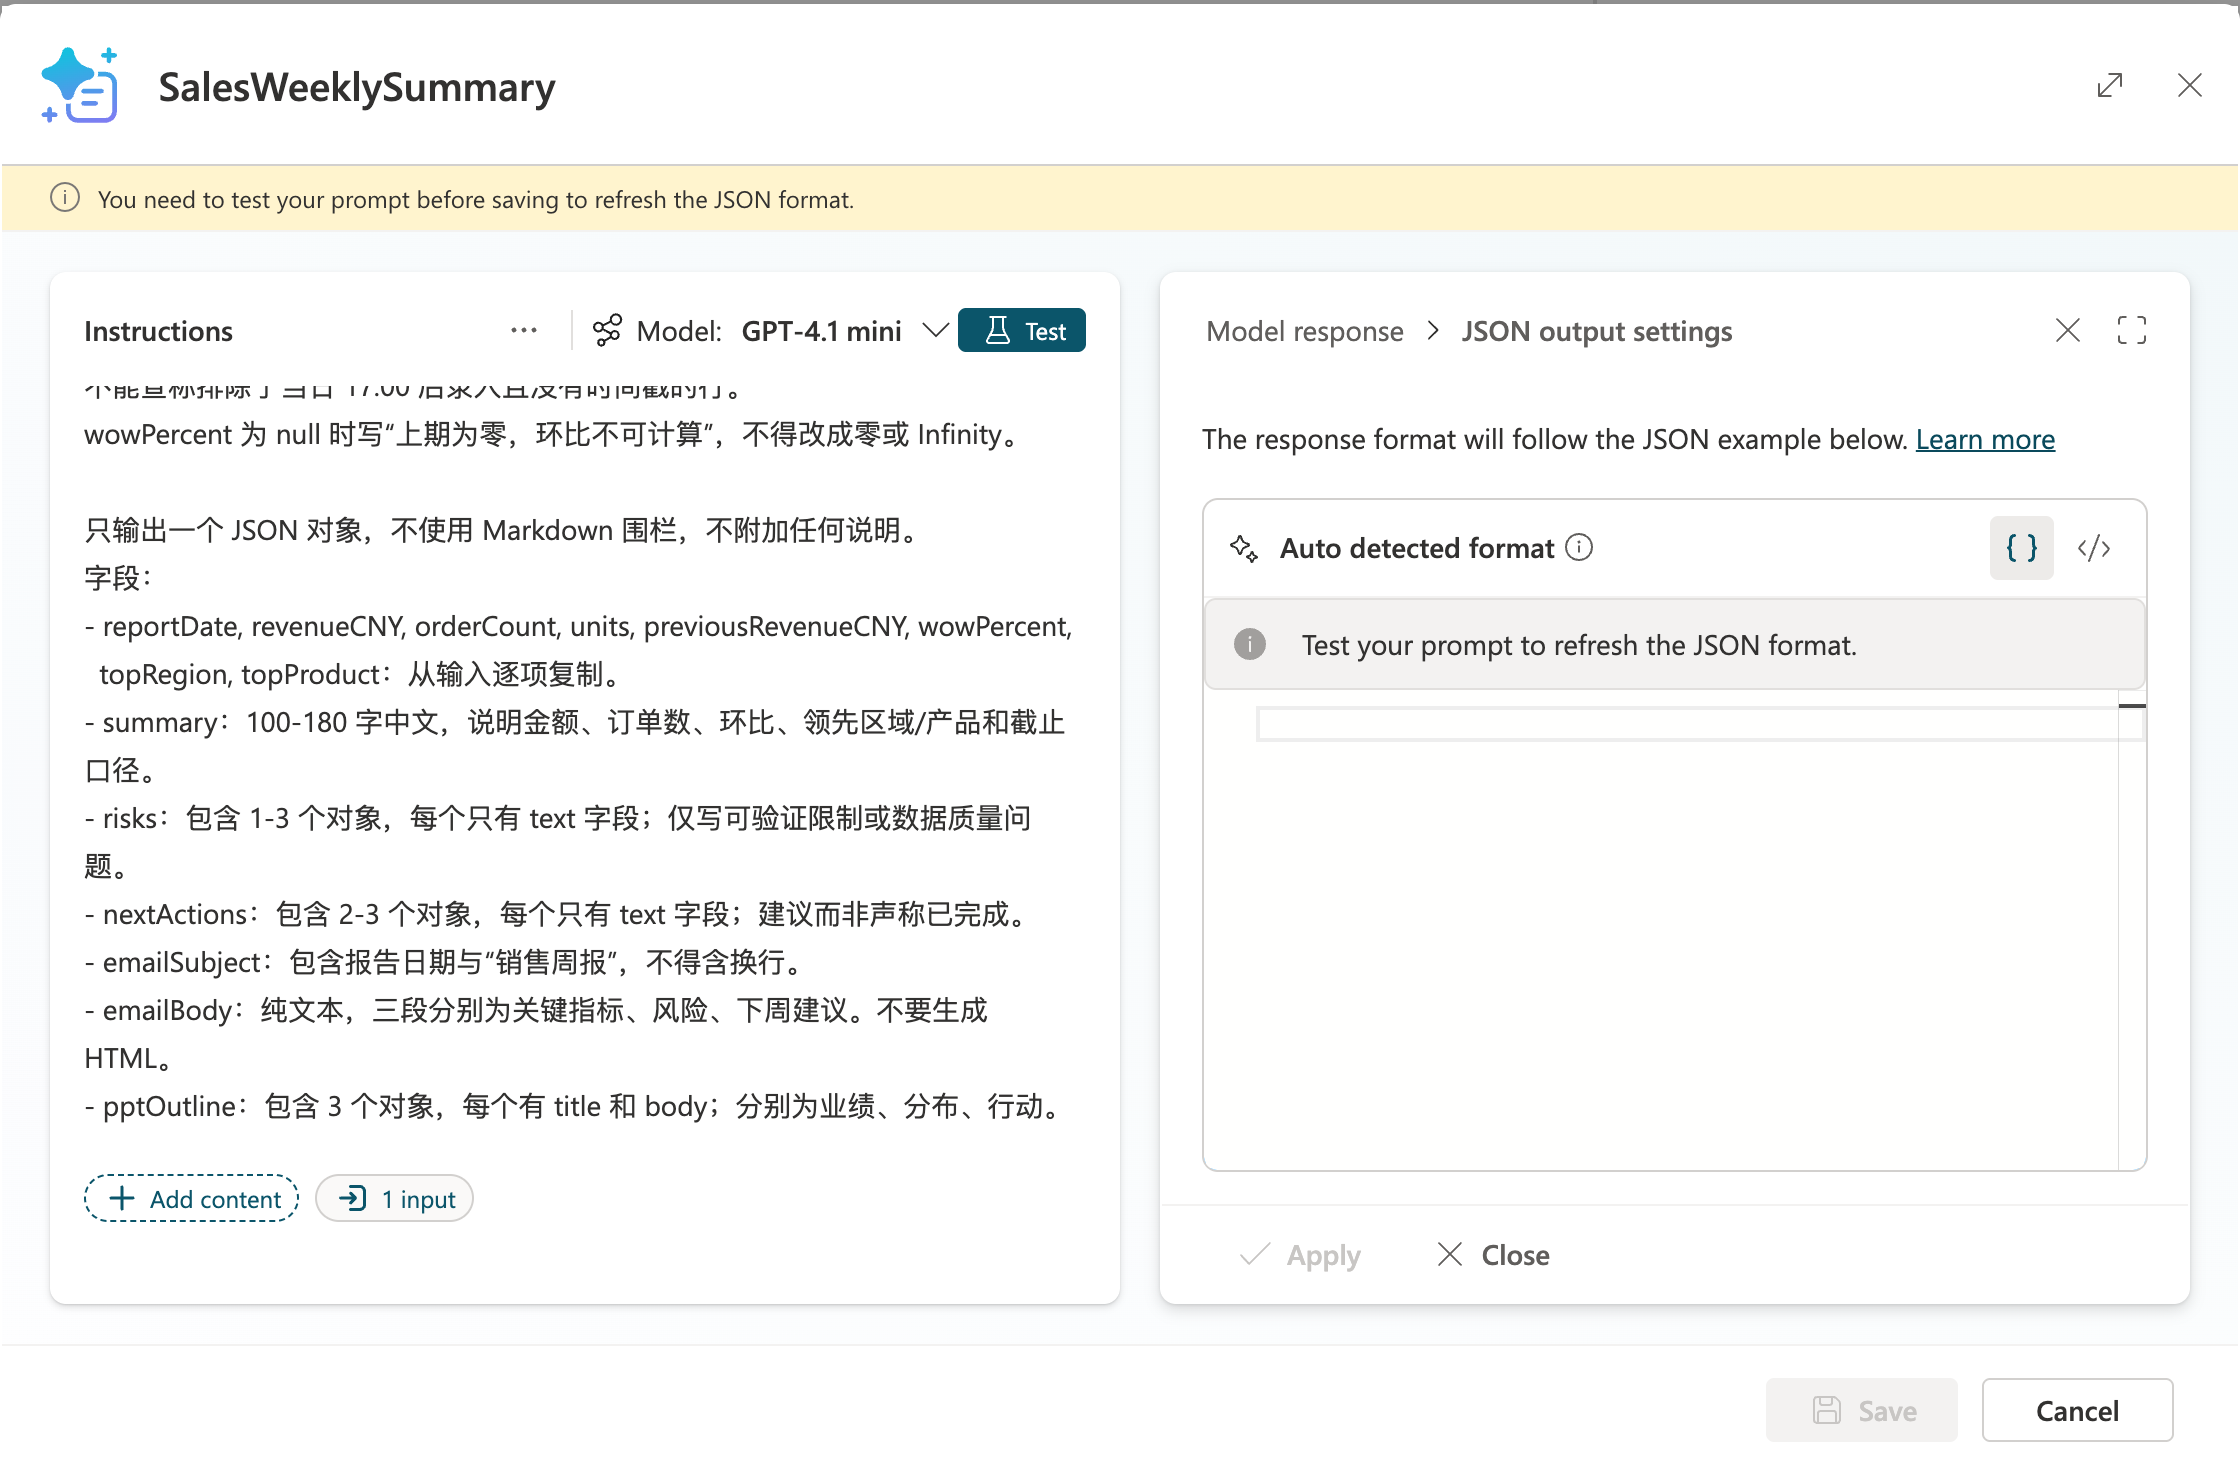Click the 'Test your prompt to refresh' notice text
The image size is (2240, 1460).
(1578, 645)
